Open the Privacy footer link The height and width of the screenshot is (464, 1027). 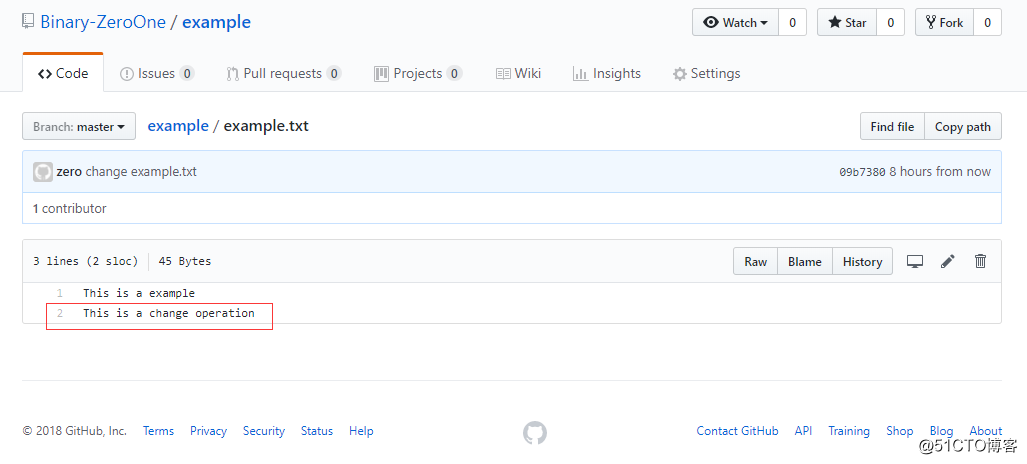point(208,431)
